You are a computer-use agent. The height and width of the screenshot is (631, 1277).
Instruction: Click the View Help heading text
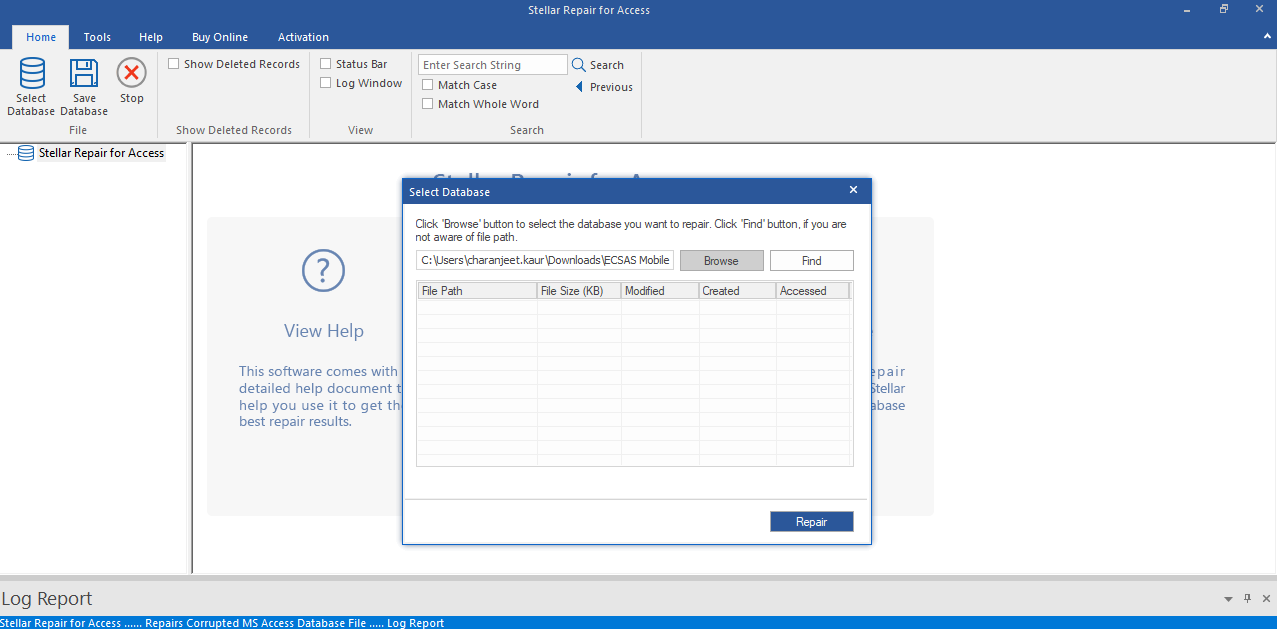324,331
